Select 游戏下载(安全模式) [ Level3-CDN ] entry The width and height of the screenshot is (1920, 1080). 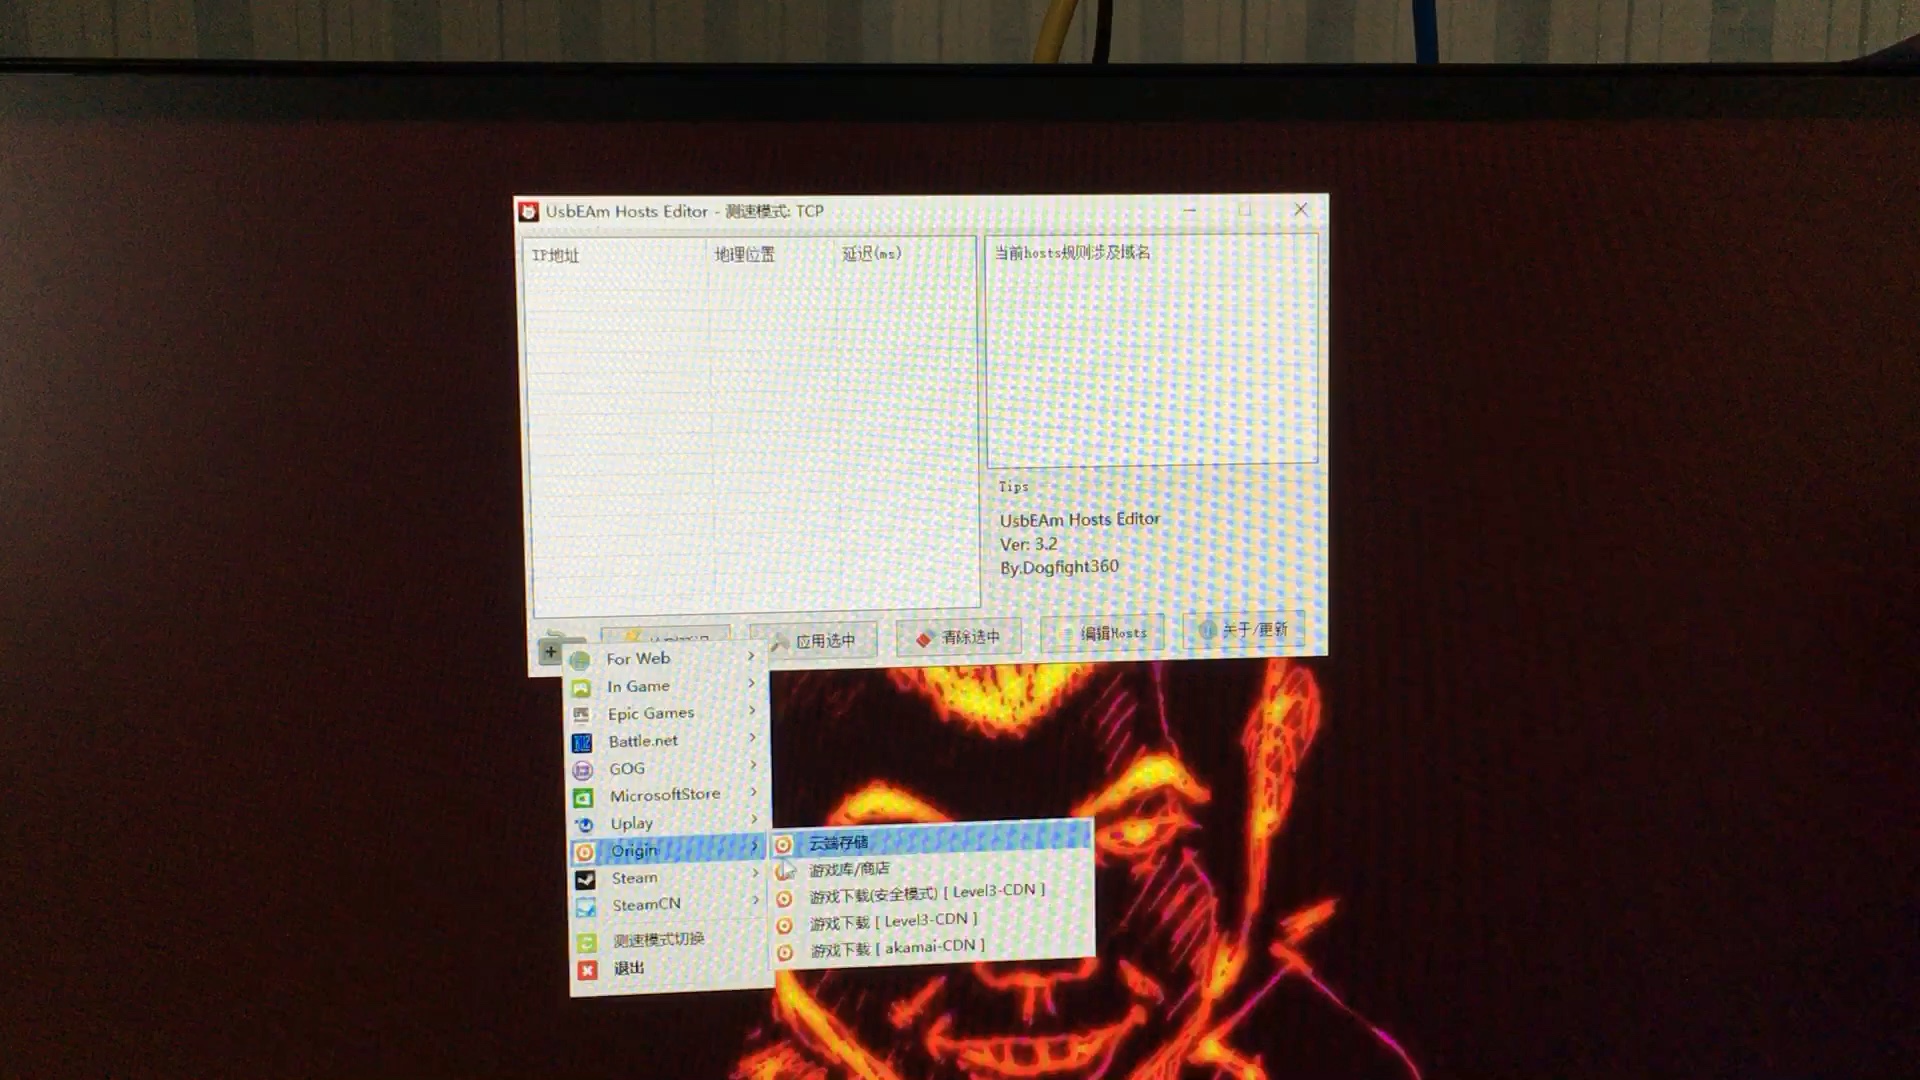(x=932, y=894)
